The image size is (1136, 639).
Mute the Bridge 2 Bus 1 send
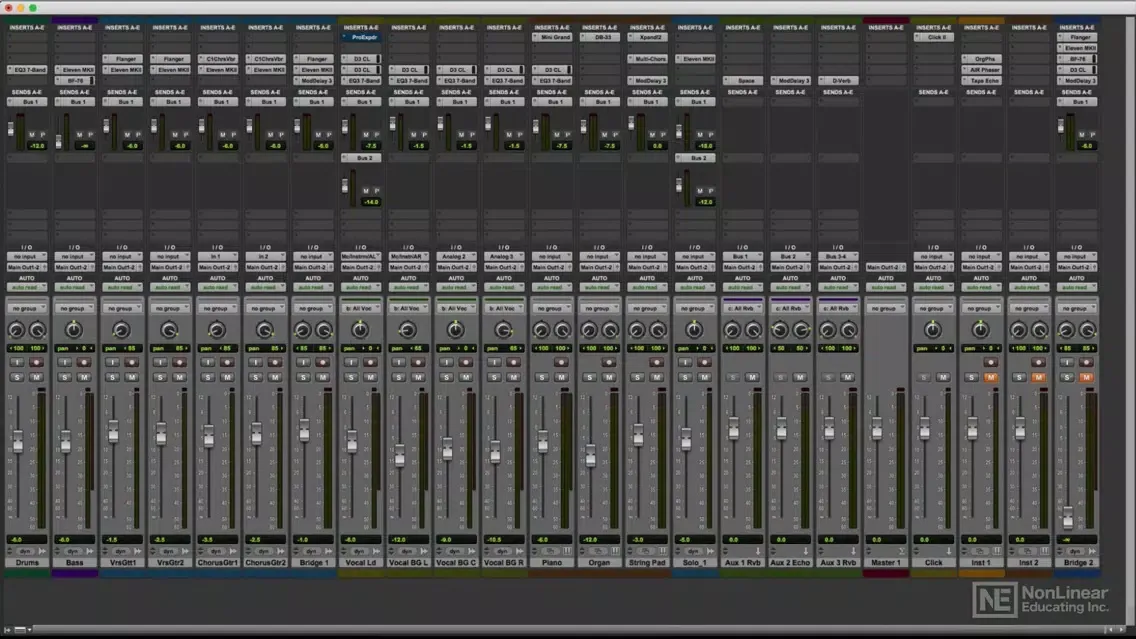(1082, 135)
